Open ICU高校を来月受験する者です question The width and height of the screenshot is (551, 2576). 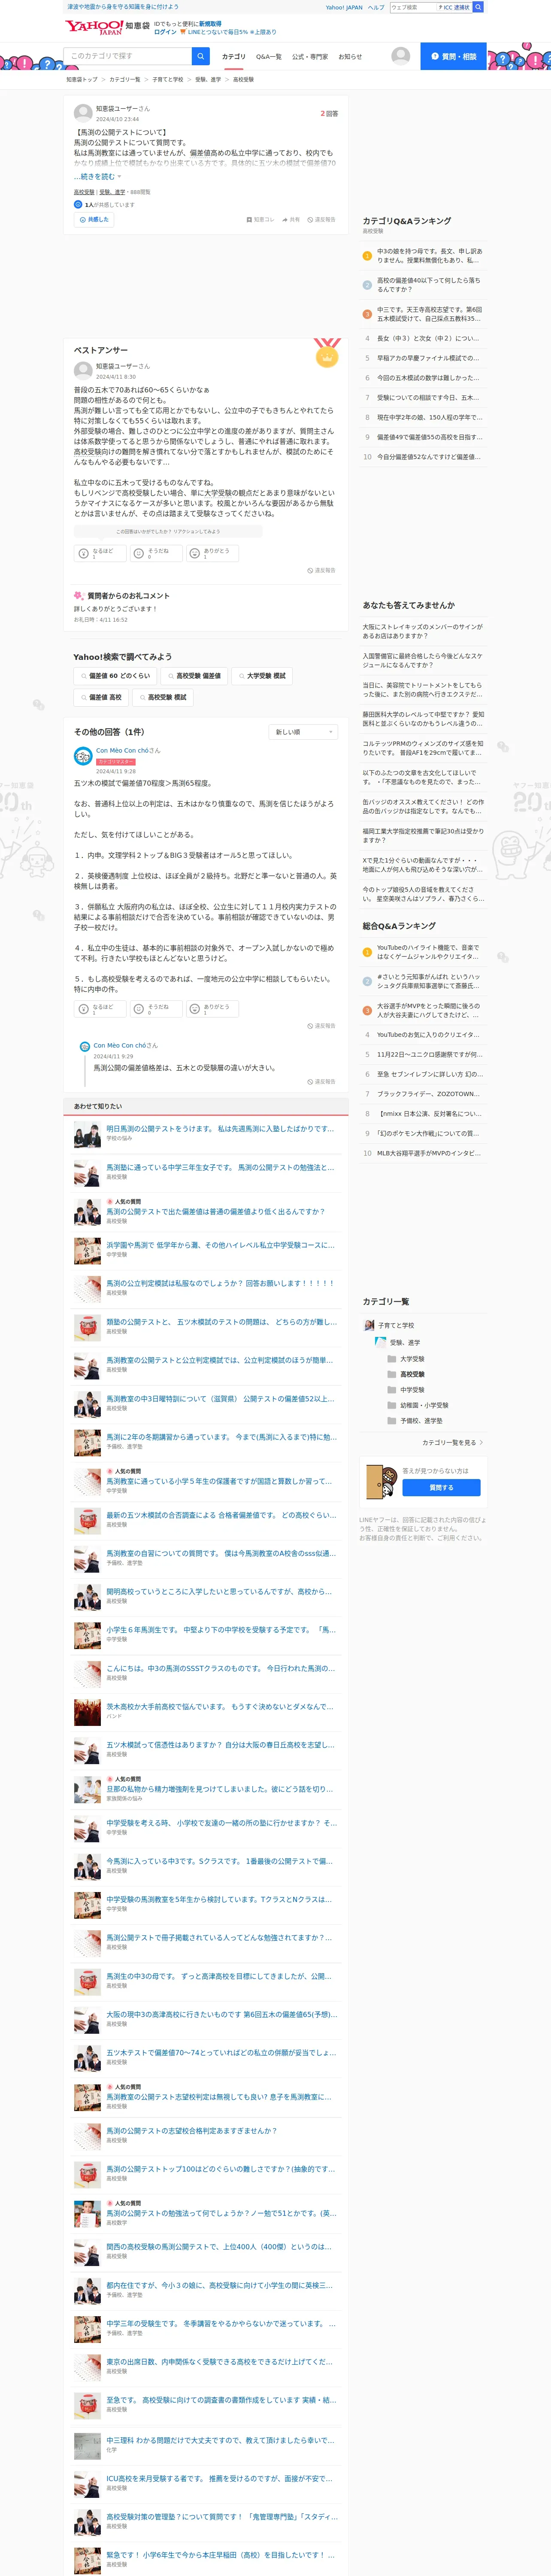pos(219,2478)
